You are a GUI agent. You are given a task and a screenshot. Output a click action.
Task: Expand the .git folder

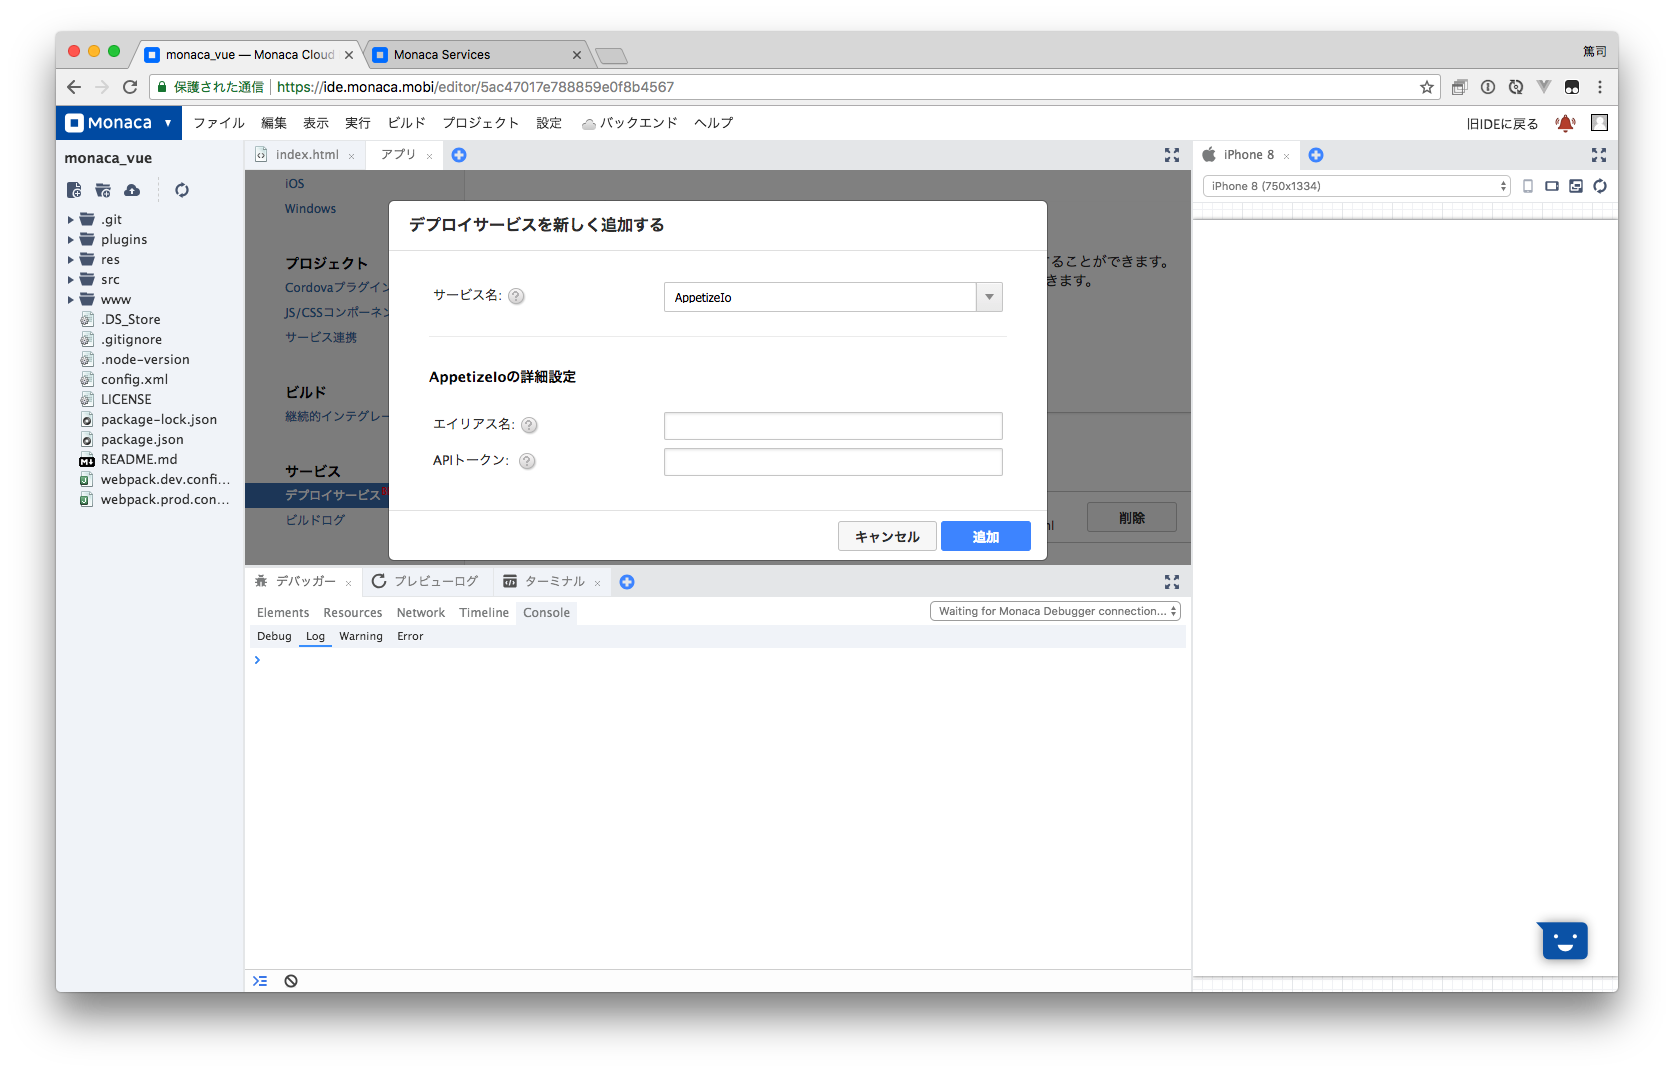click(70, 220)
